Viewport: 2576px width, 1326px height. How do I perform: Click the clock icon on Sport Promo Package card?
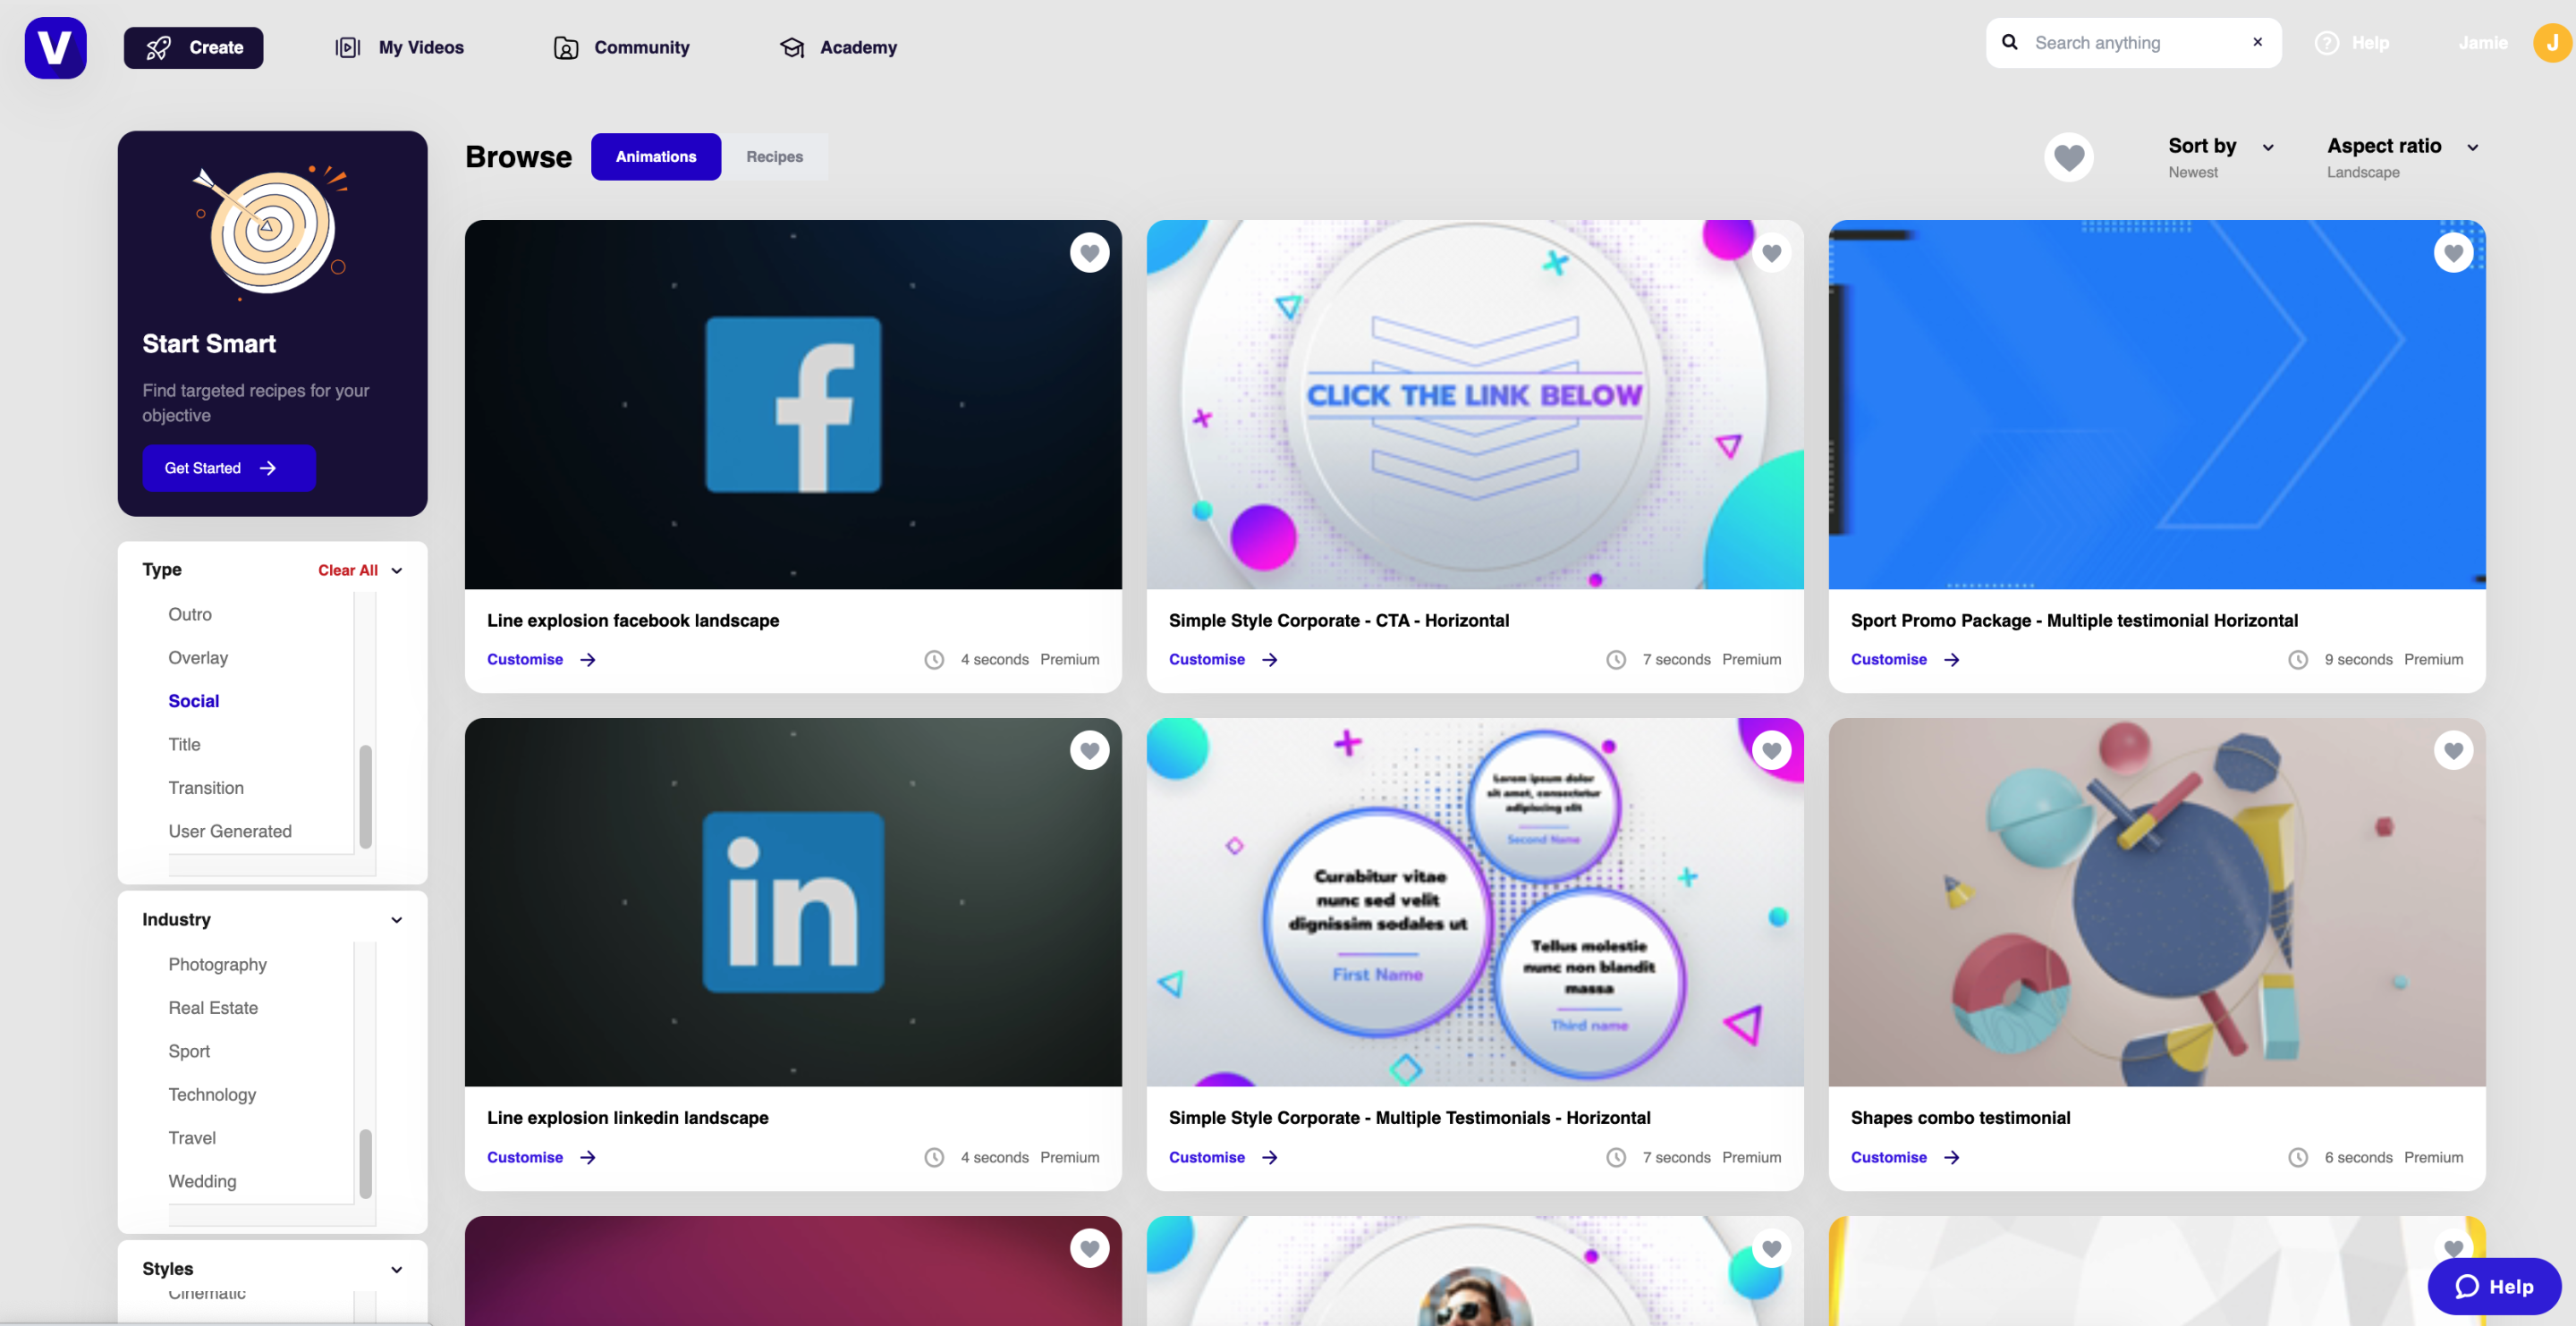pyautogui.click(x=2298, y=660)
